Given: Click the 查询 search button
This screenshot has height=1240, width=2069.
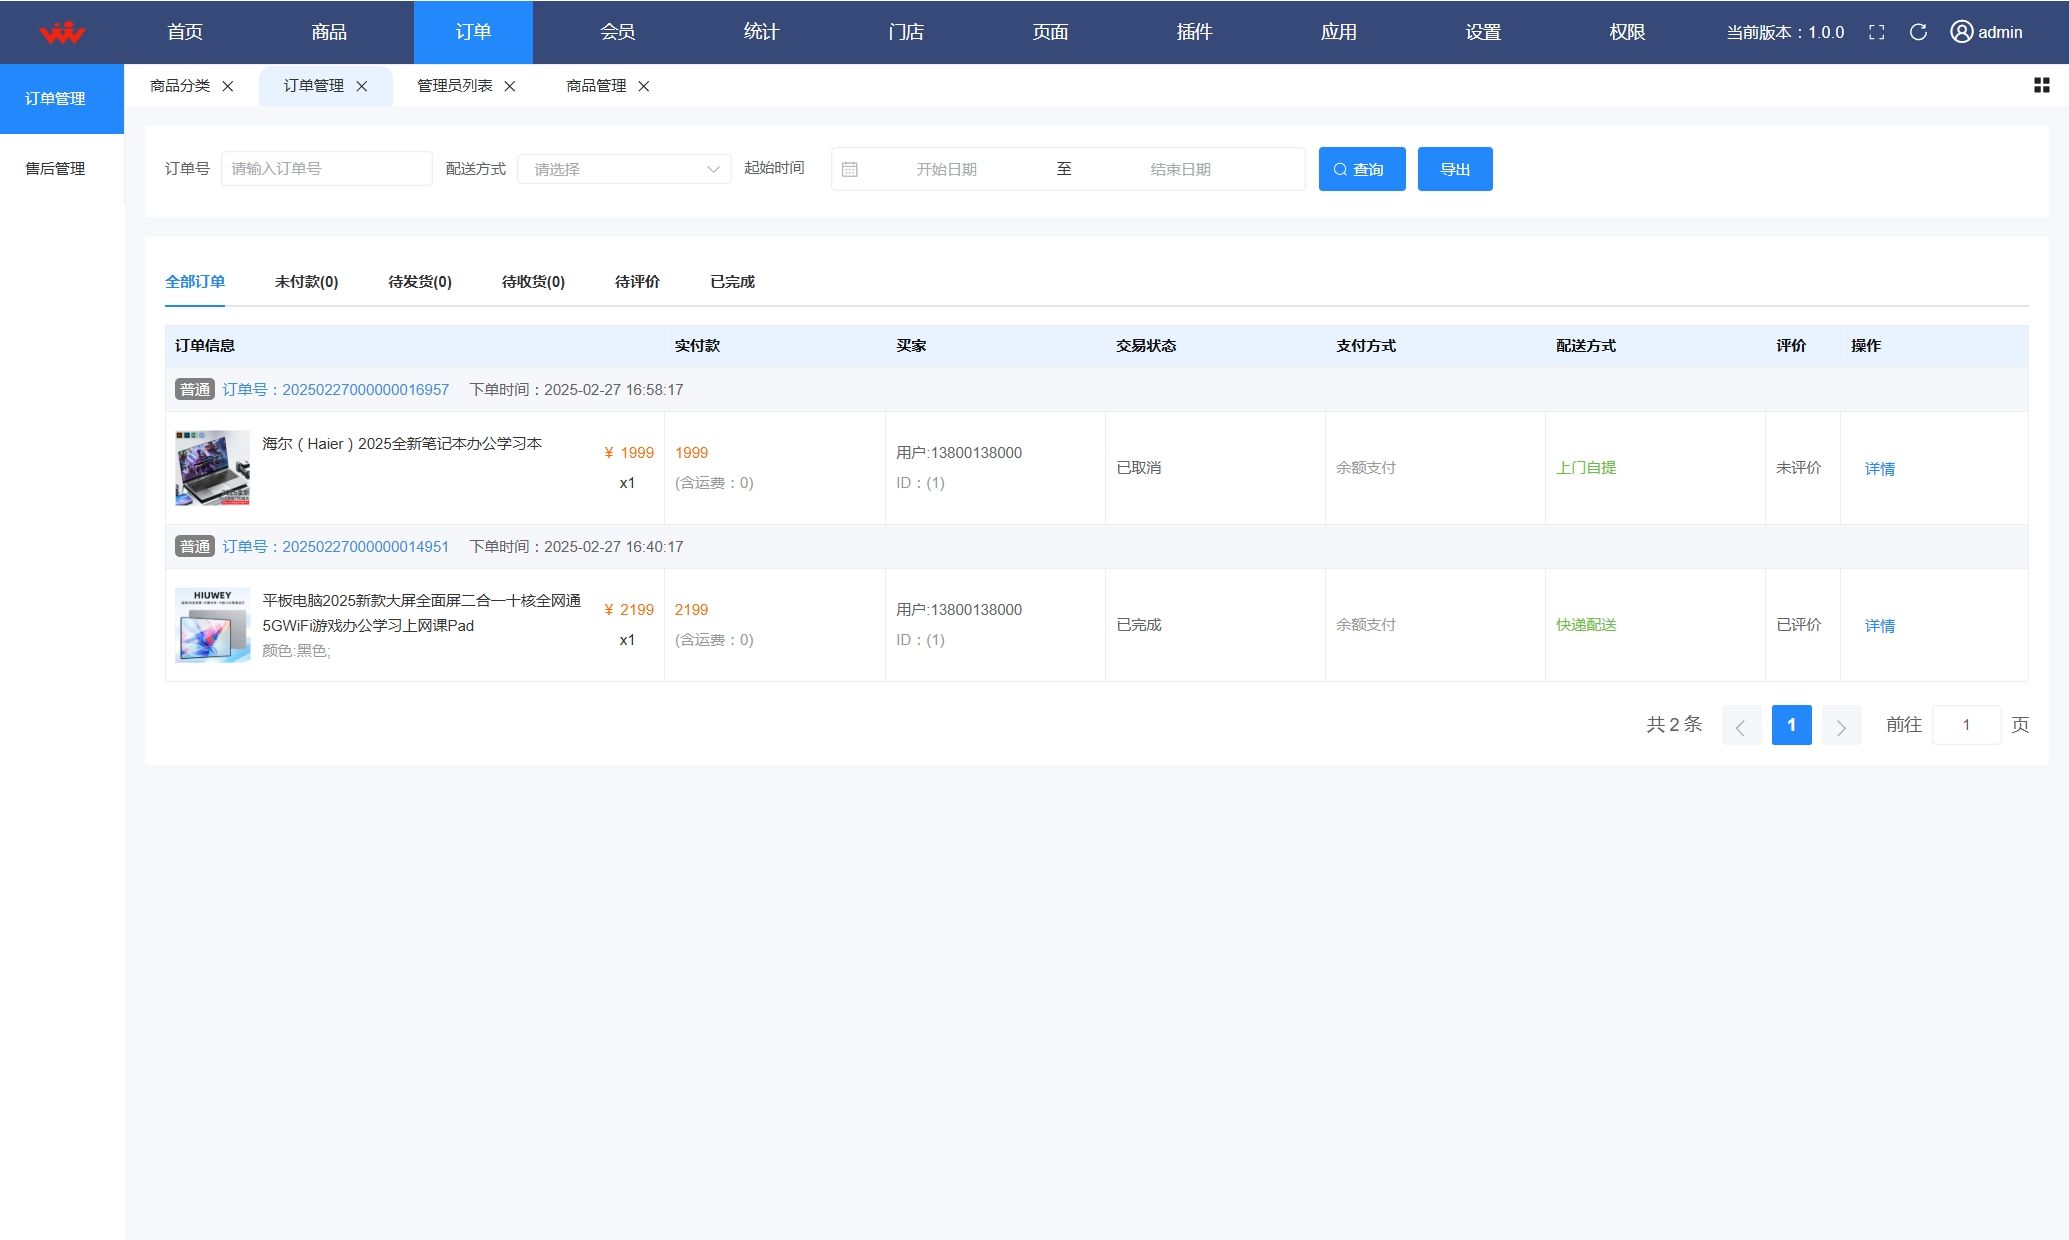Looking at the screenshot, I should click(1361, 169).
